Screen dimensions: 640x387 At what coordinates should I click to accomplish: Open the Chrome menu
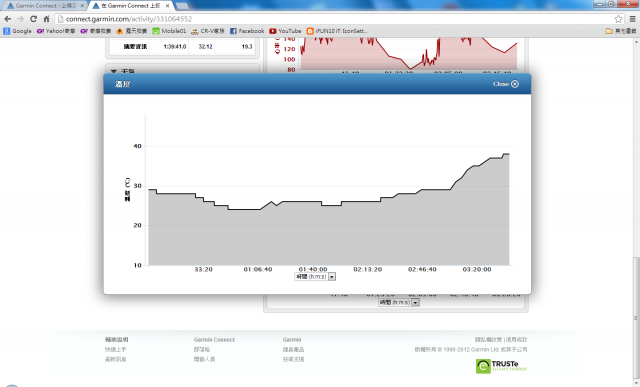[632, 19]
